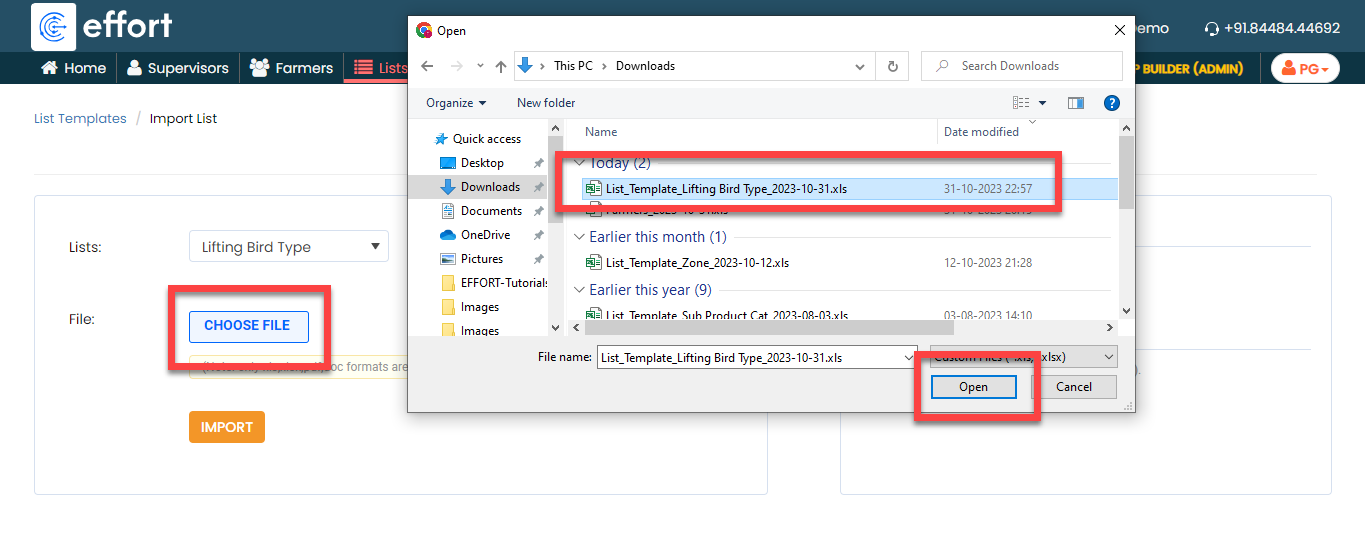
Task: Click the up-one-level arrow icon
Action: point(500,66)
